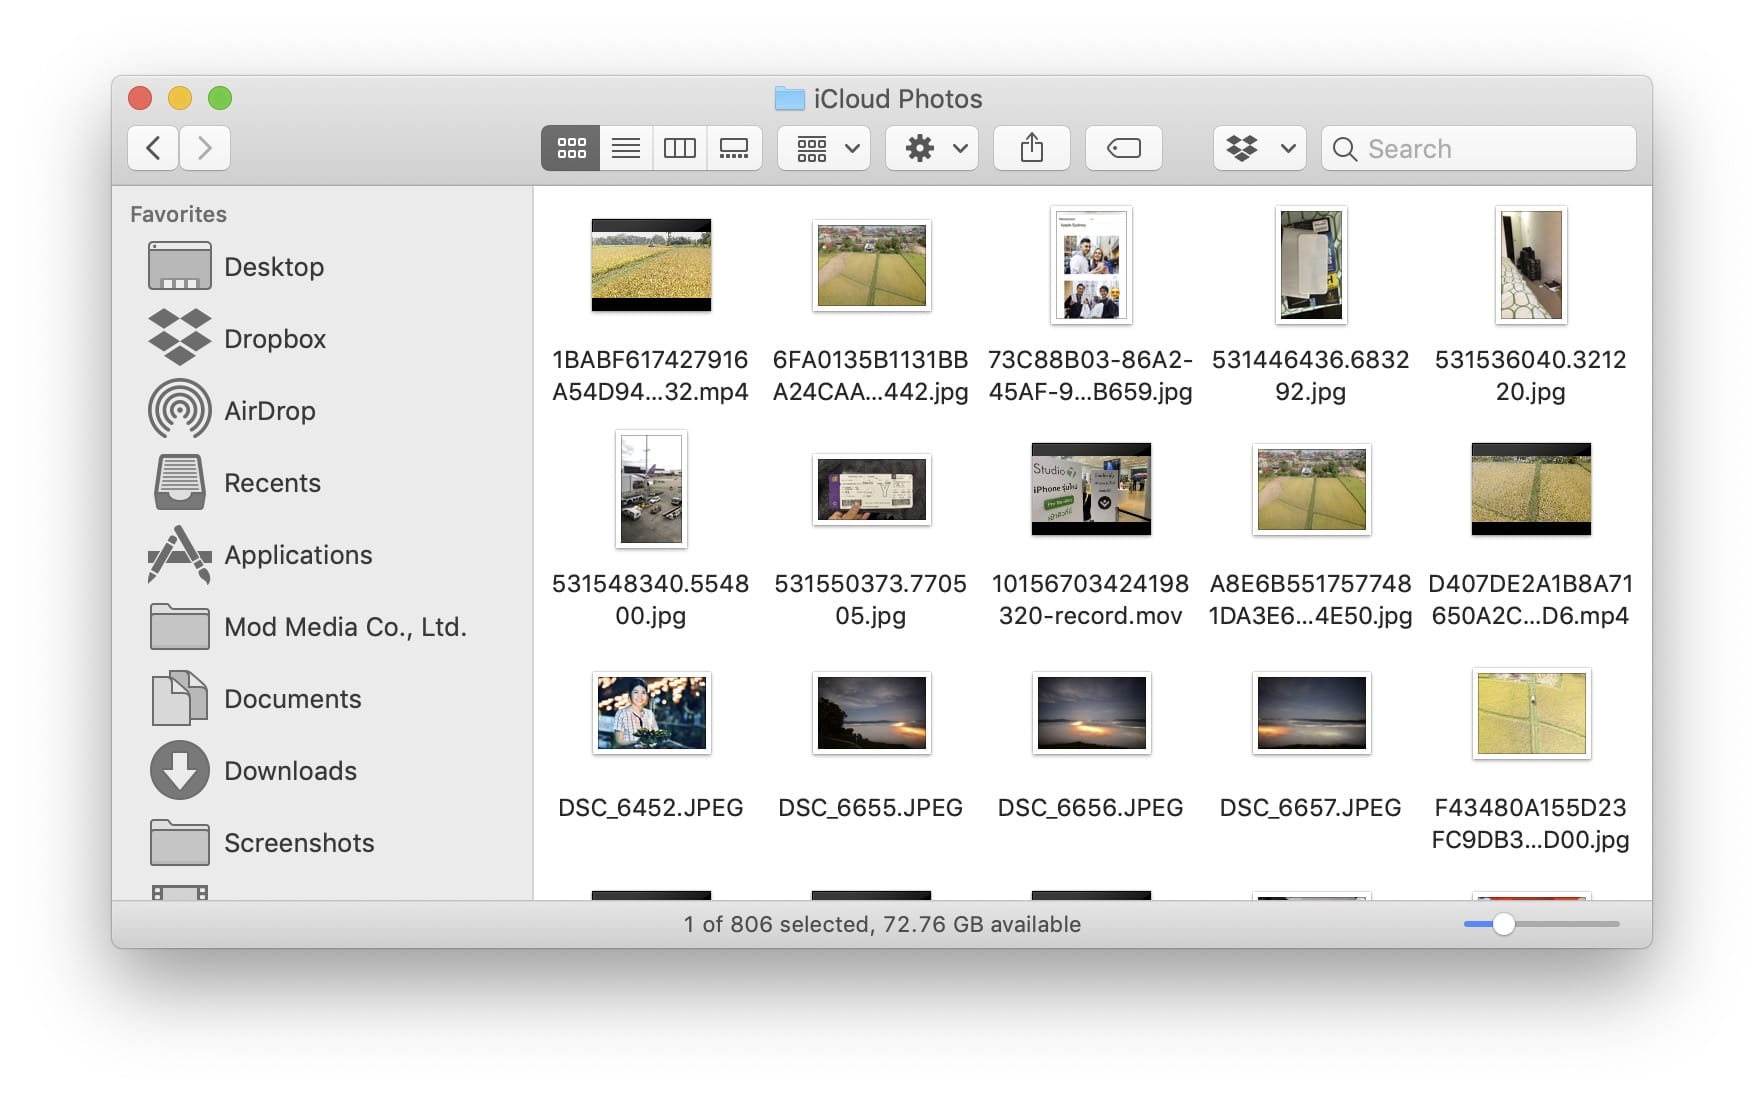Select the icon view mode button
1764x1096 pixels.
[x=570, y=148]
